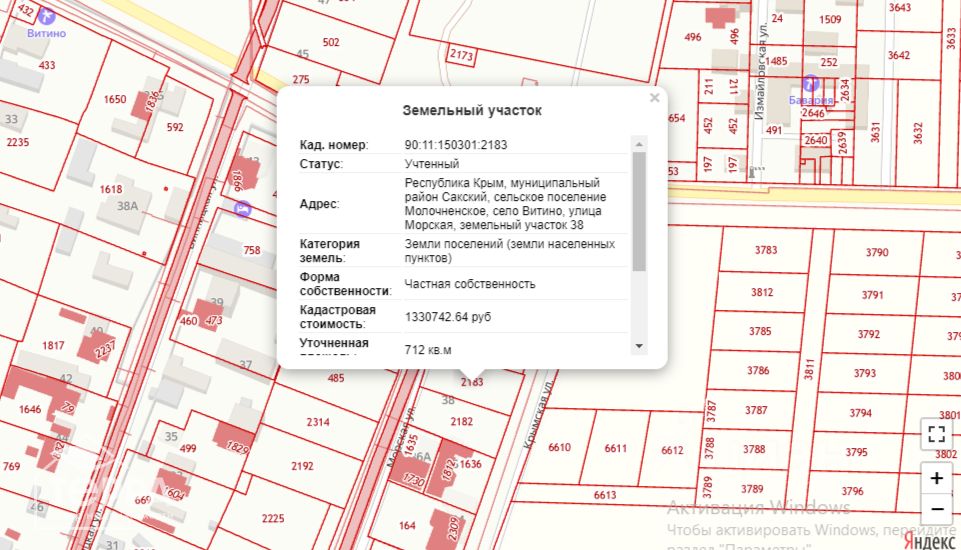Select building 1829 on the map
This screenshot has width=961, height=550.
click(238, 448)
